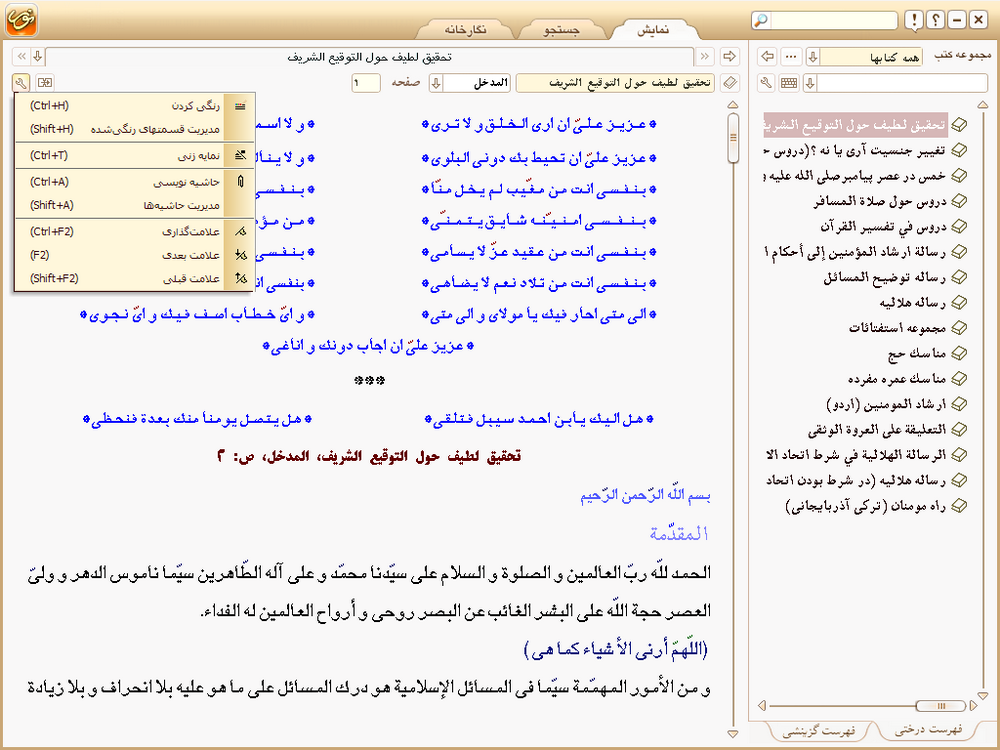Switch to the جستجو tab
The image size is (1000, 750).
pos(562,30)
